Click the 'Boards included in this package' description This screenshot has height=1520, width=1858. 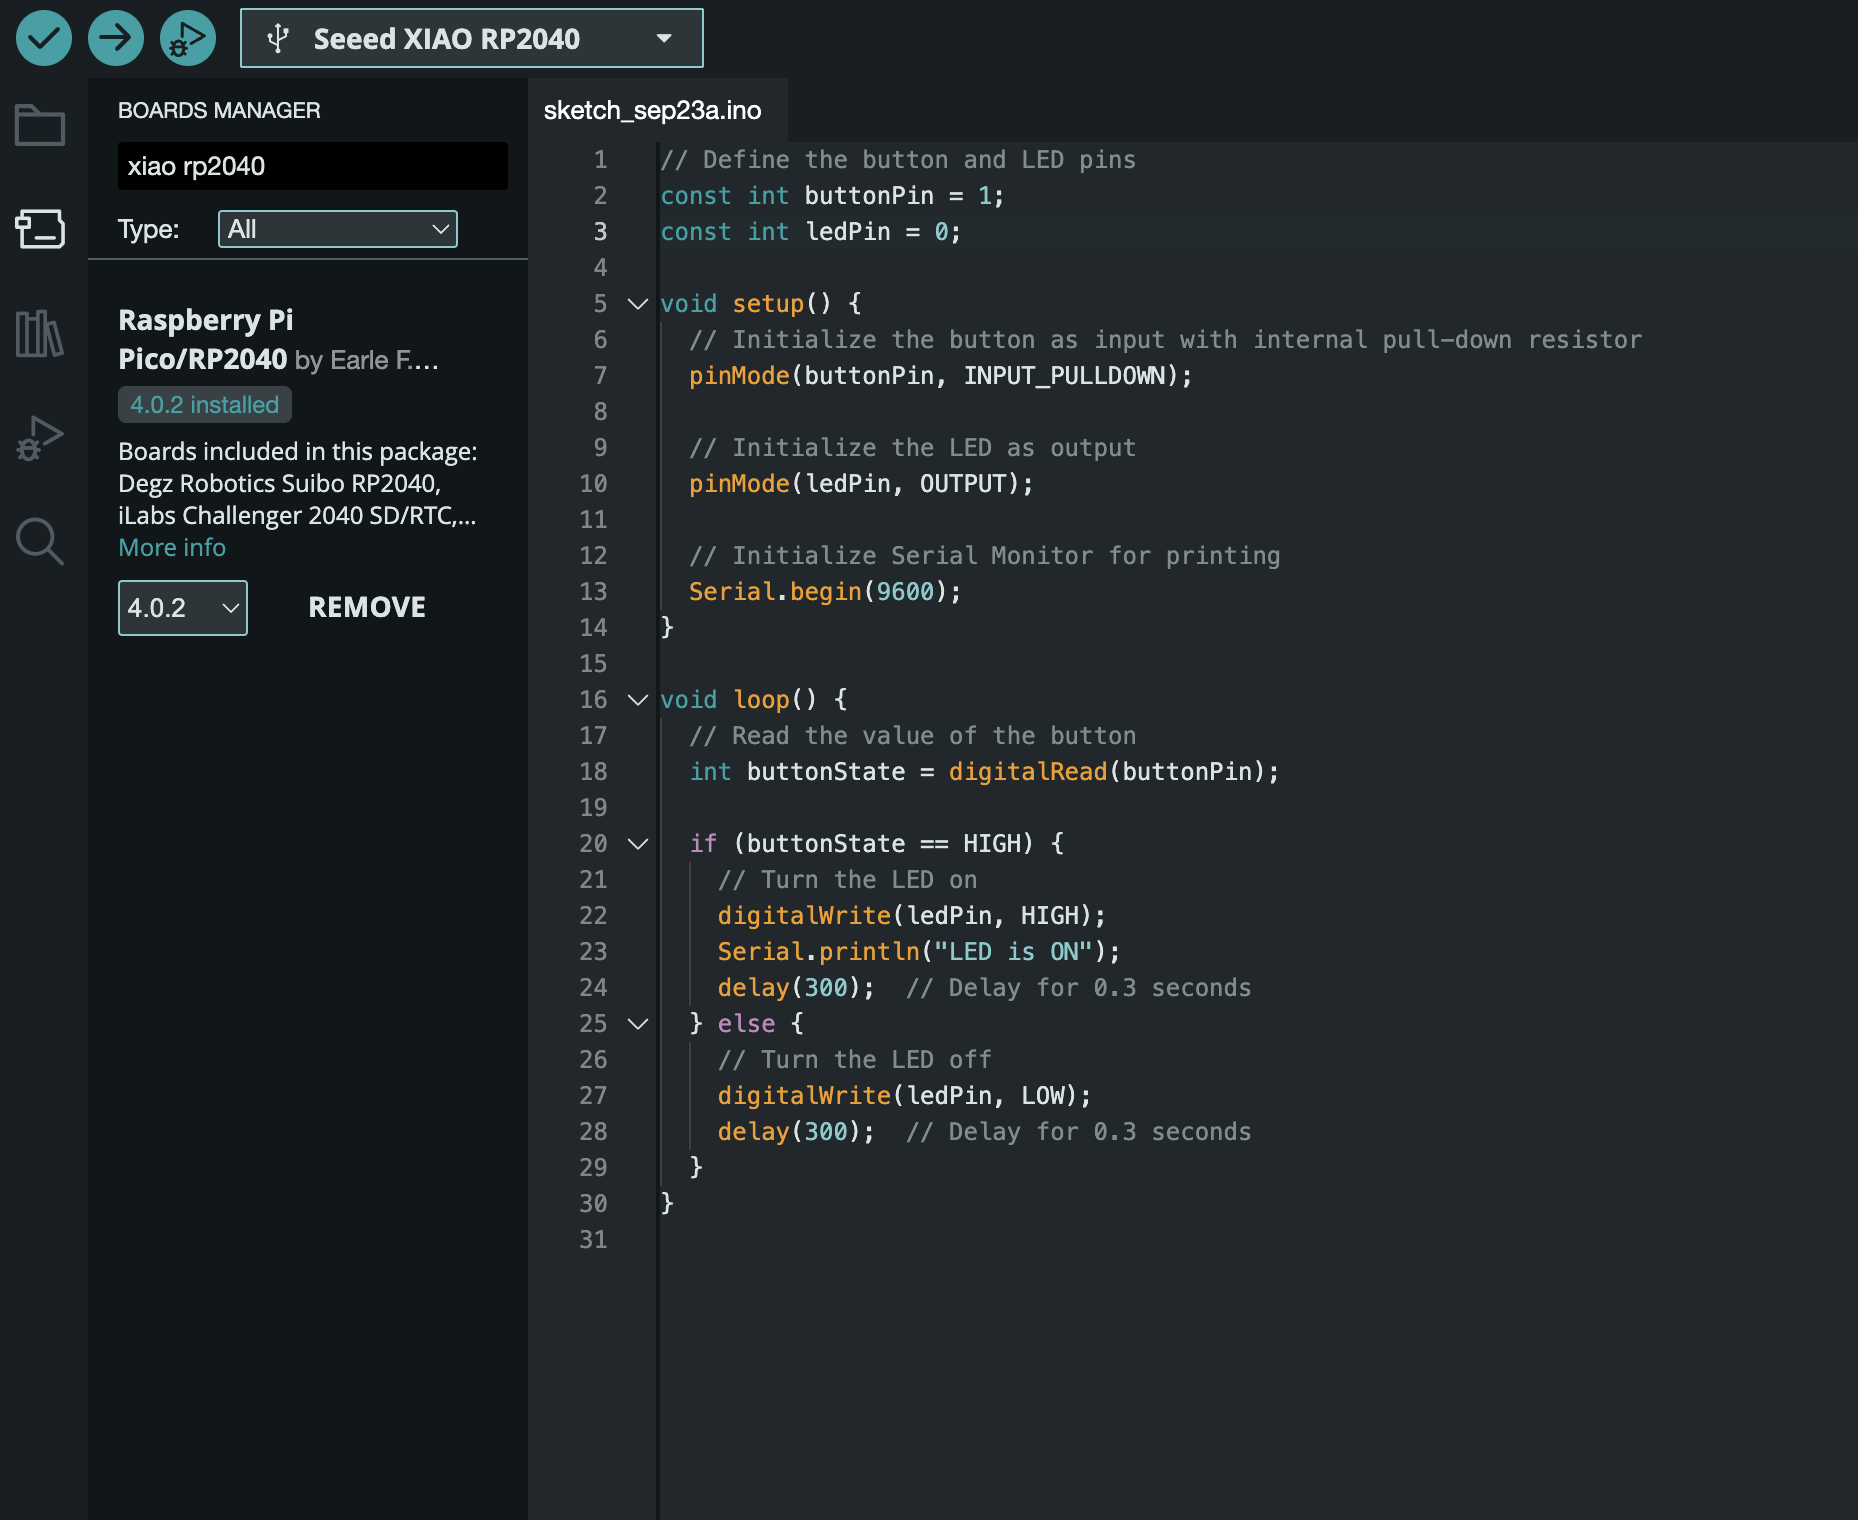click(x=298, y=483)
